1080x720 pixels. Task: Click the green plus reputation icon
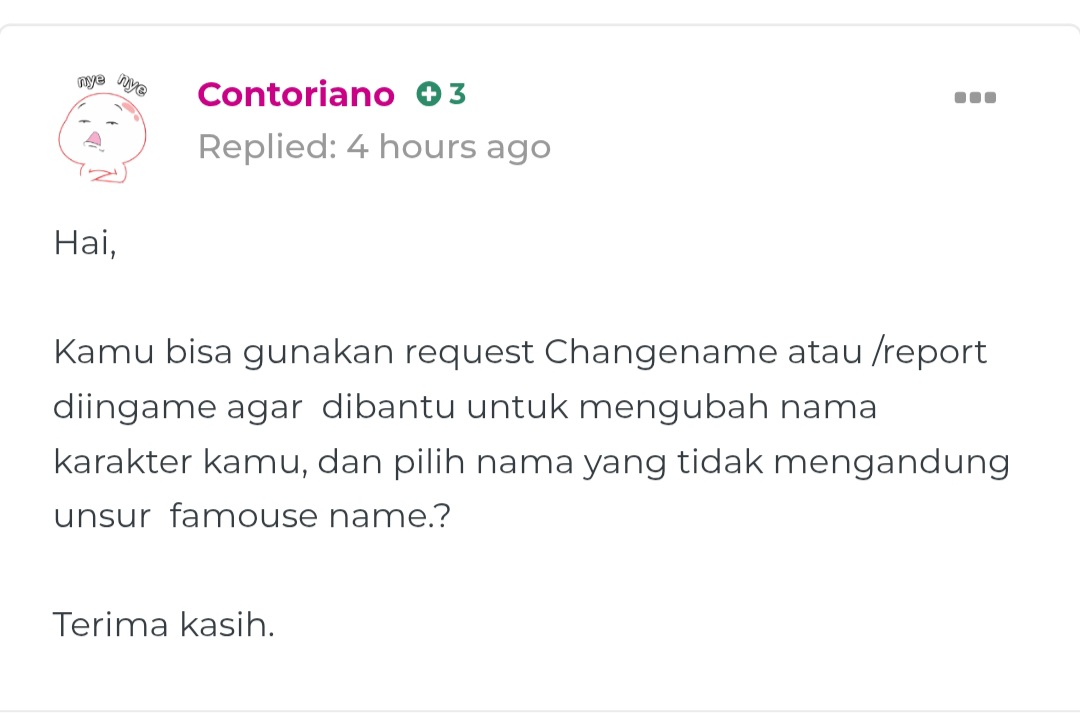(x=428, y=94)
